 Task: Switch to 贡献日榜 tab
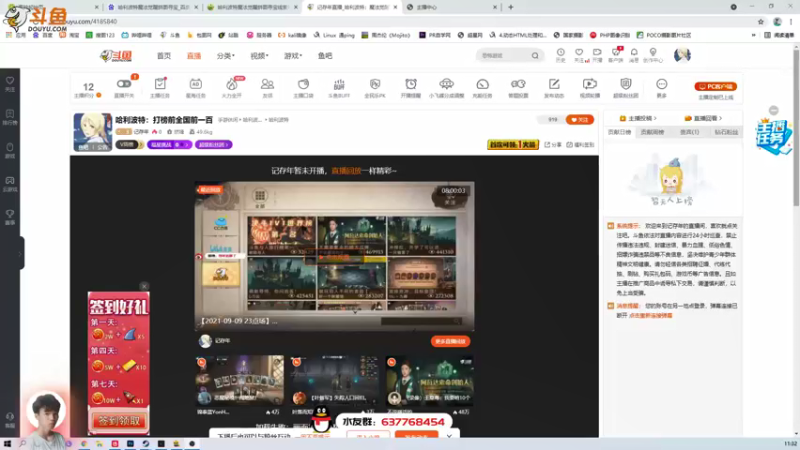pyautogui.click(x=619, y=132)
